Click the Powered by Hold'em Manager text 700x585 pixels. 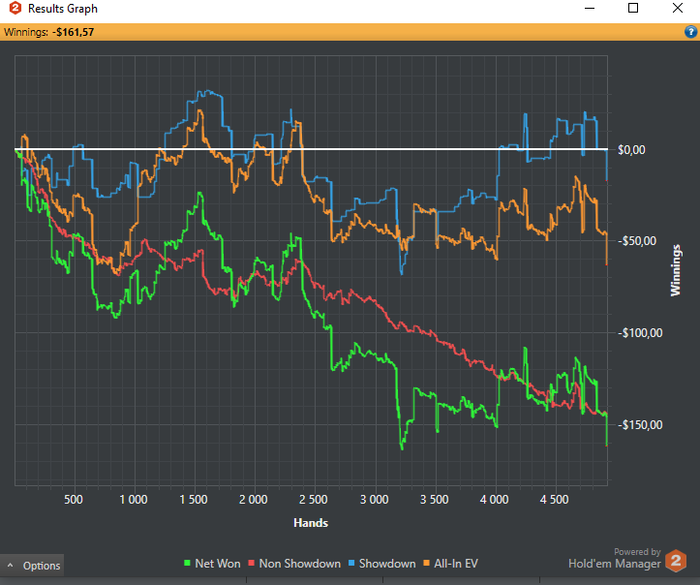tap(614, 559)
